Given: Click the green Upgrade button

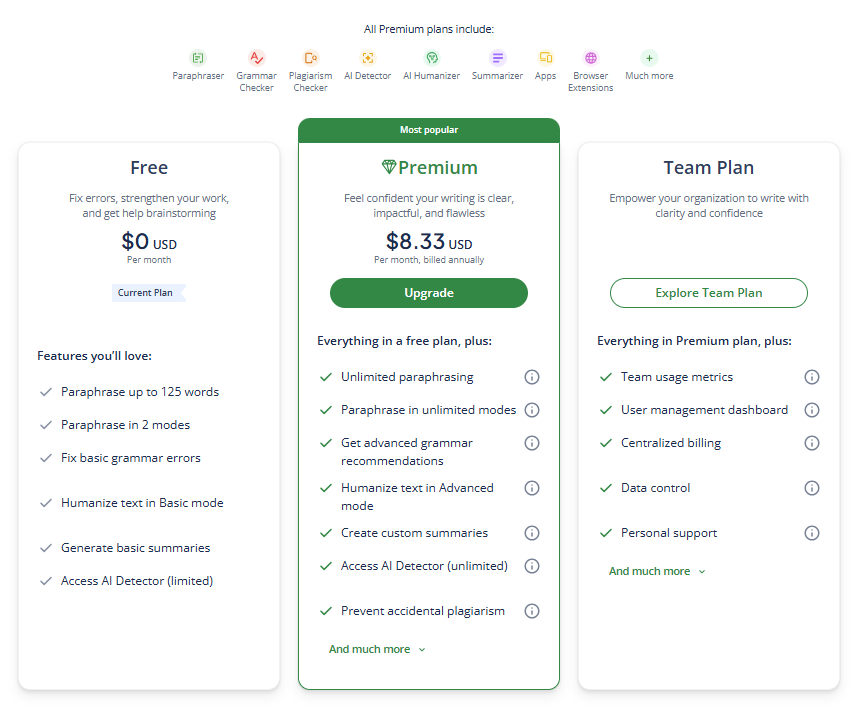Looking at the screenshot, I should coord(429,293).
